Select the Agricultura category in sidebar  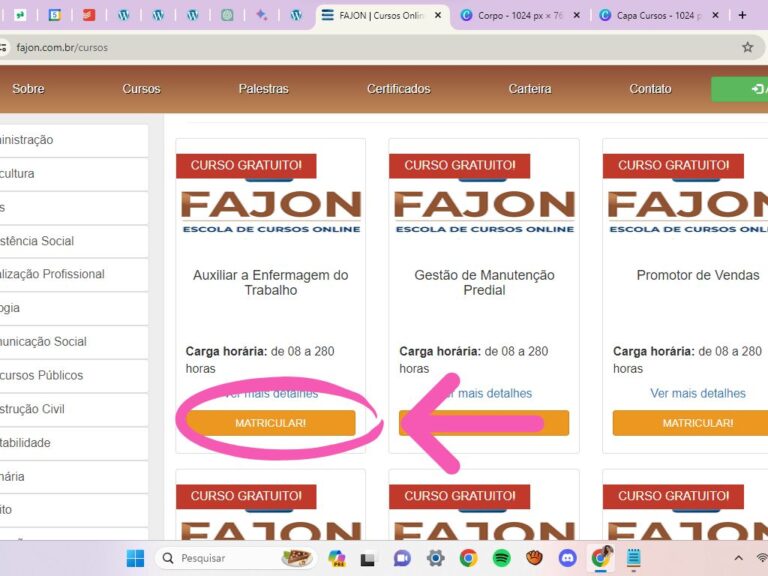point(73,174)
